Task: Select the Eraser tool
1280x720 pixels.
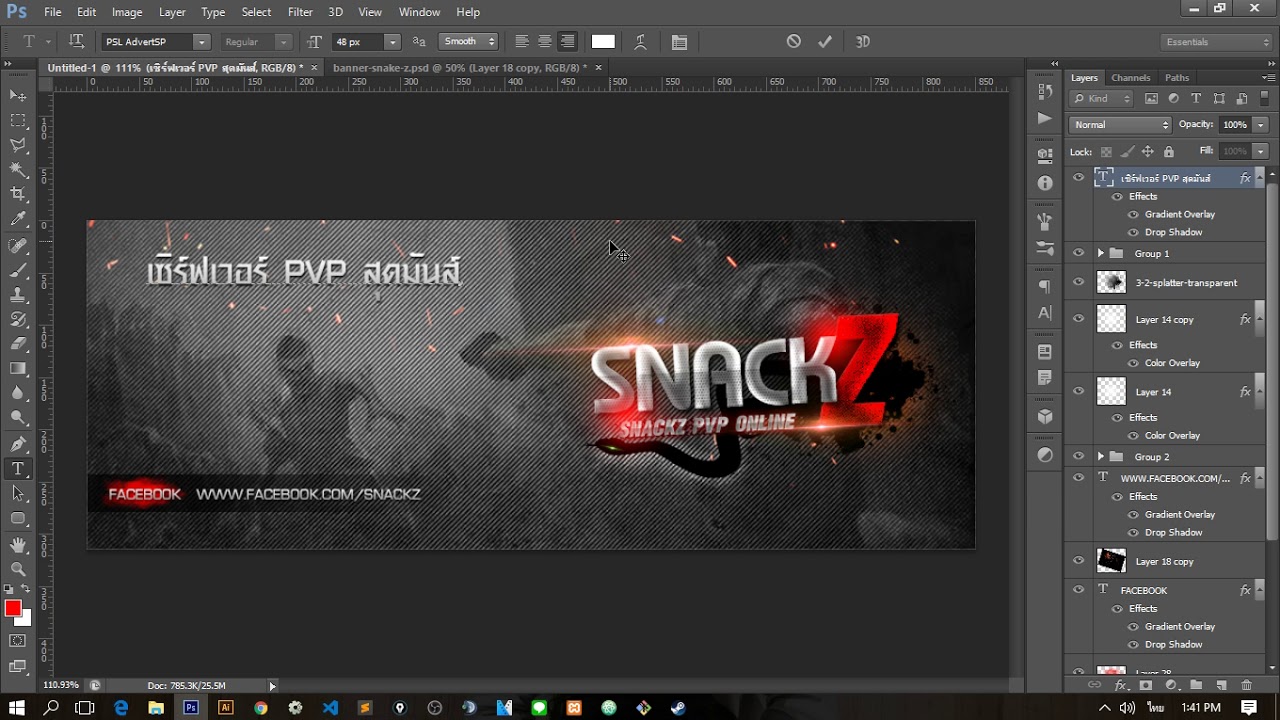Action: pos(18,344)
